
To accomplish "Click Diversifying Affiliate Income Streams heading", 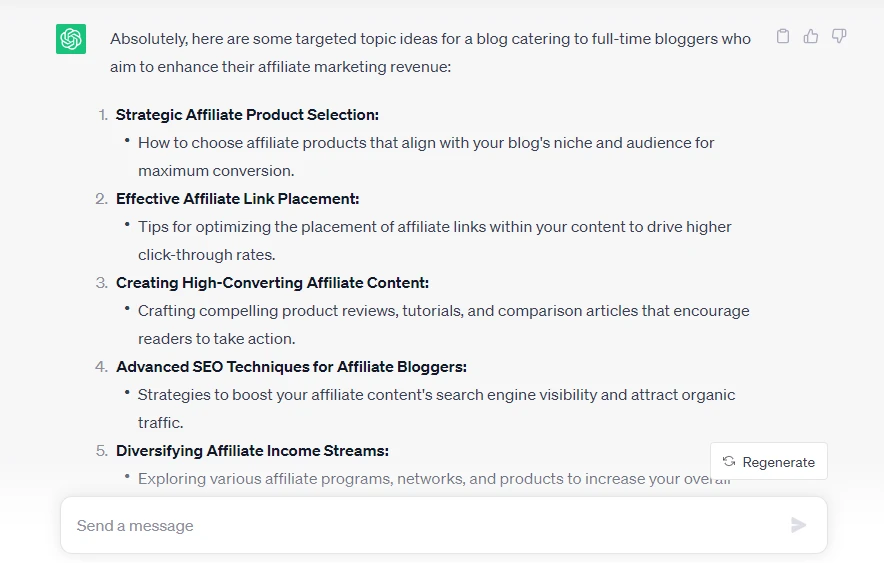I will tap(252, 451).
